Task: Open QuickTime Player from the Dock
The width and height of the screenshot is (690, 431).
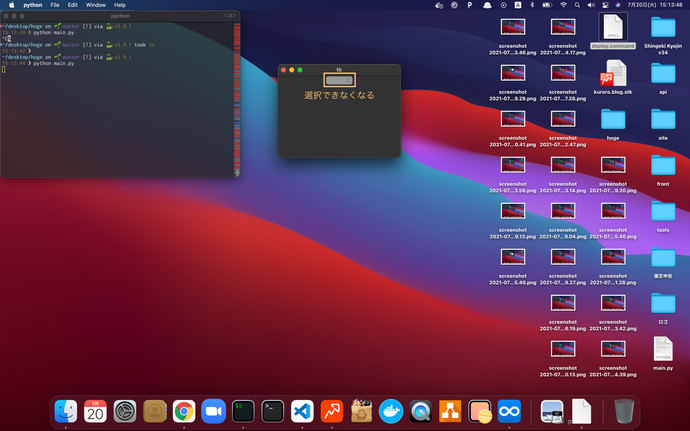Action: pyautogui.click(x=420, y=411)
